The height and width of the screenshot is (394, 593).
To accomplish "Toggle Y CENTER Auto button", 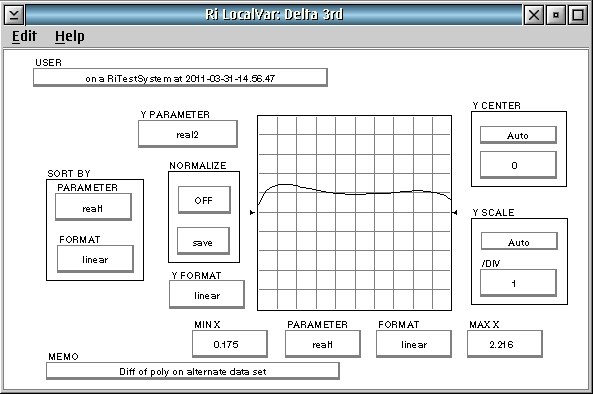I will point(518,135).
